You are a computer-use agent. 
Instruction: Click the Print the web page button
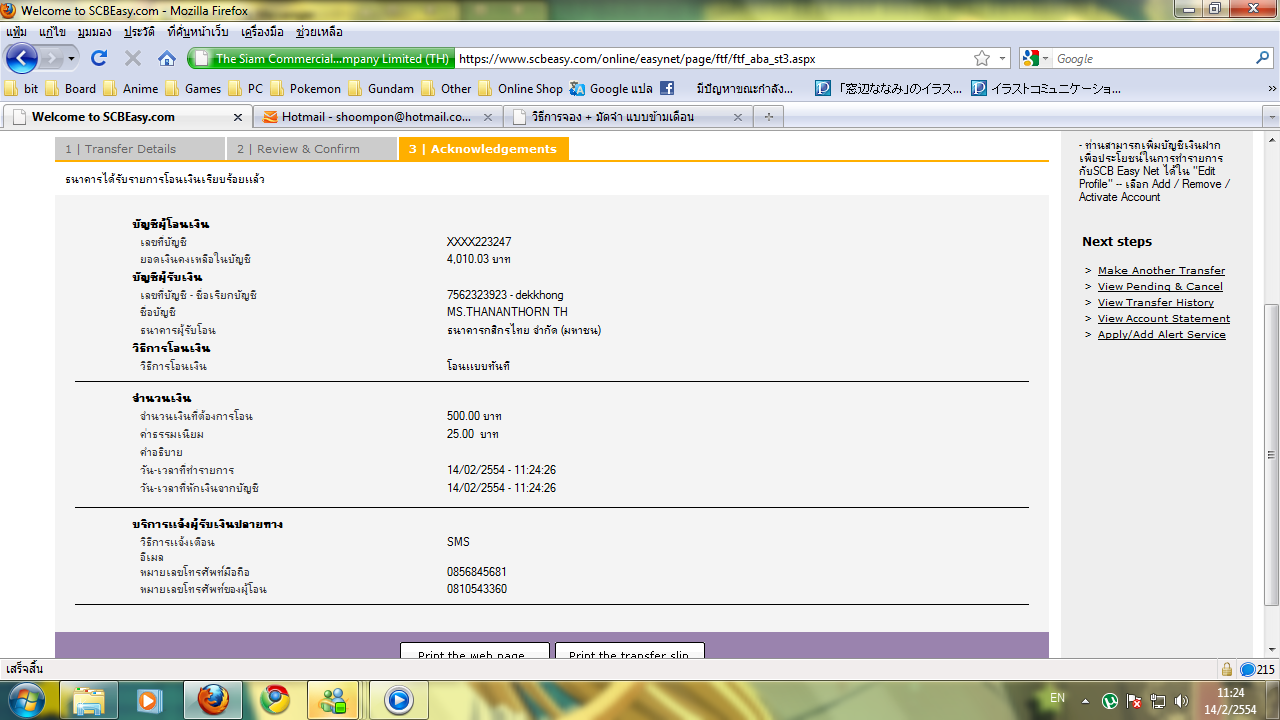tap(475, 651)
